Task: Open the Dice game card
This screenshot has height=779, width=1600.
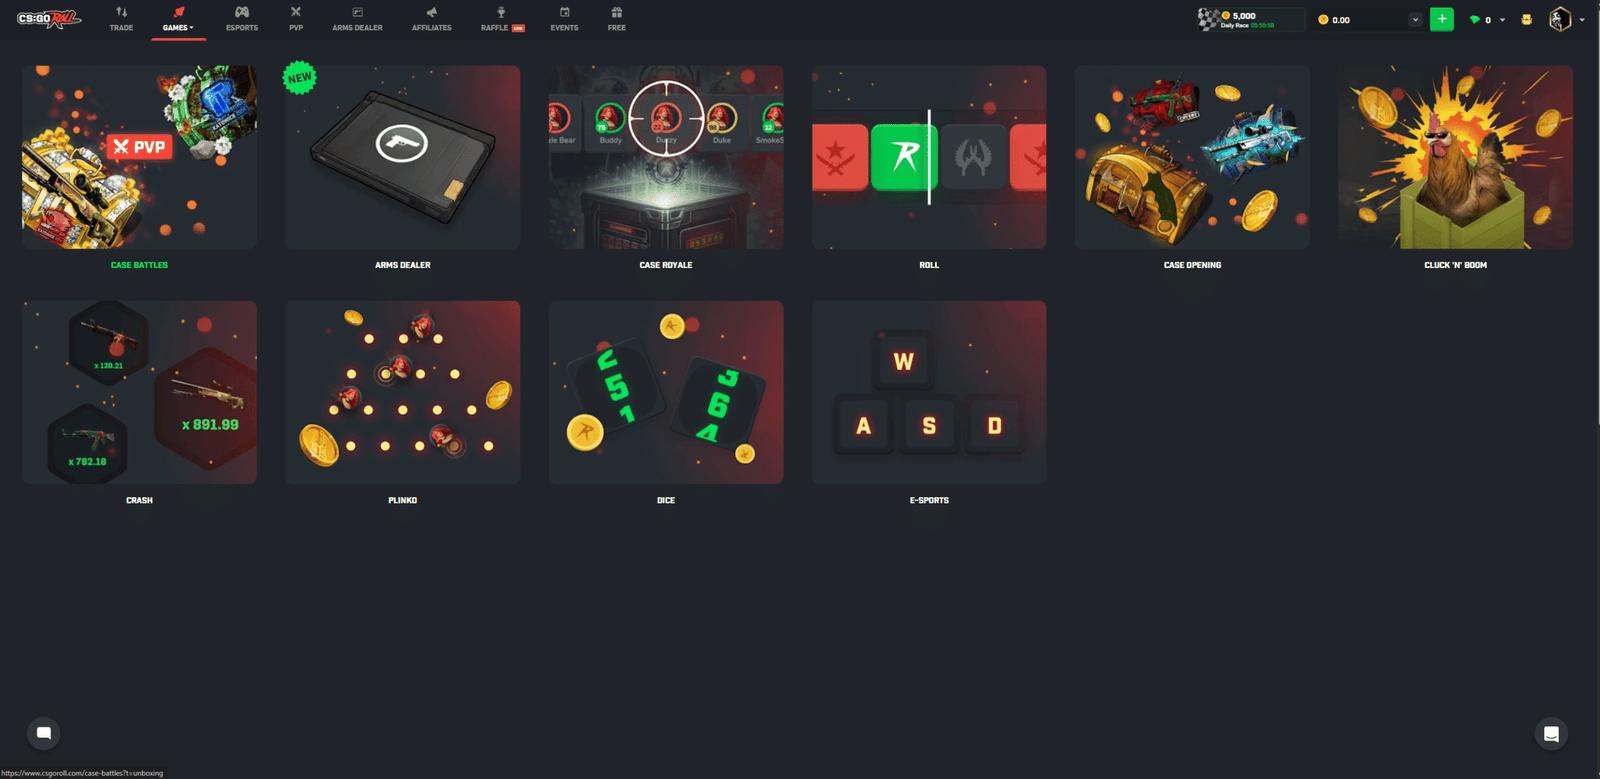Action: tap(666, 392)
